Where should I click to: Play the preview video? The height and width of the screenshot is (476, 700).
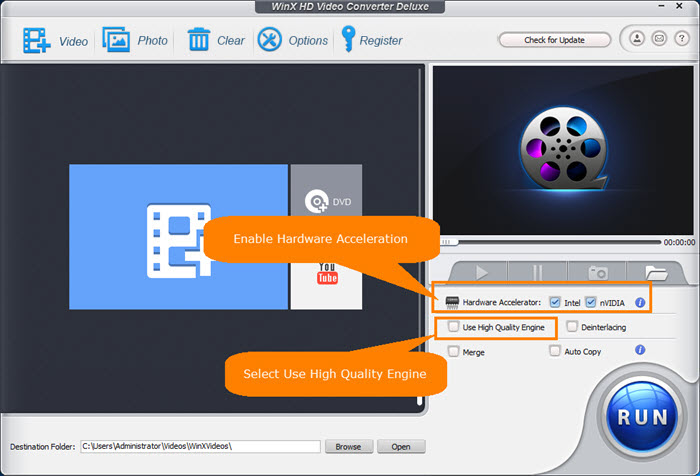click(x=481, y=272)
